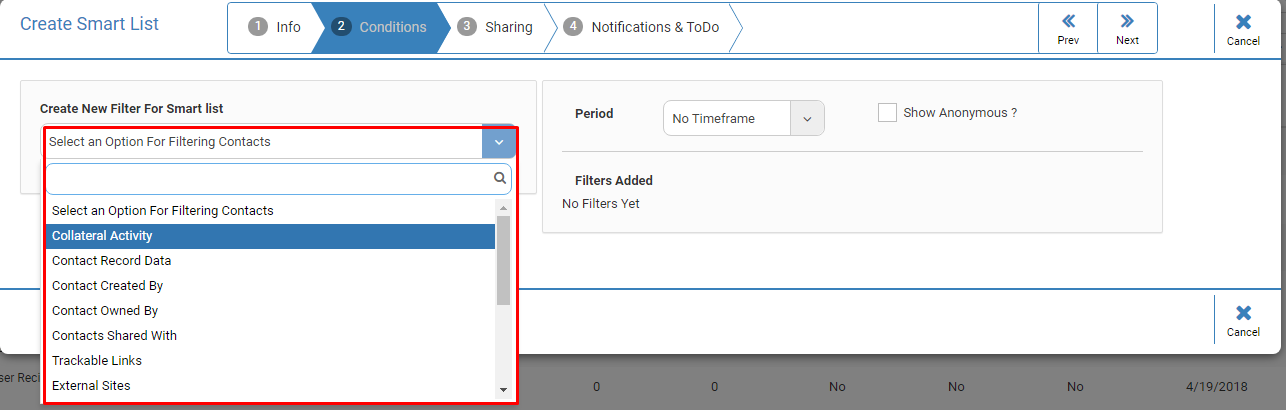Open the Period timeframe dropdown
Image resolution: width=1286 pixels, height=410 pixels.
point(743,118)
